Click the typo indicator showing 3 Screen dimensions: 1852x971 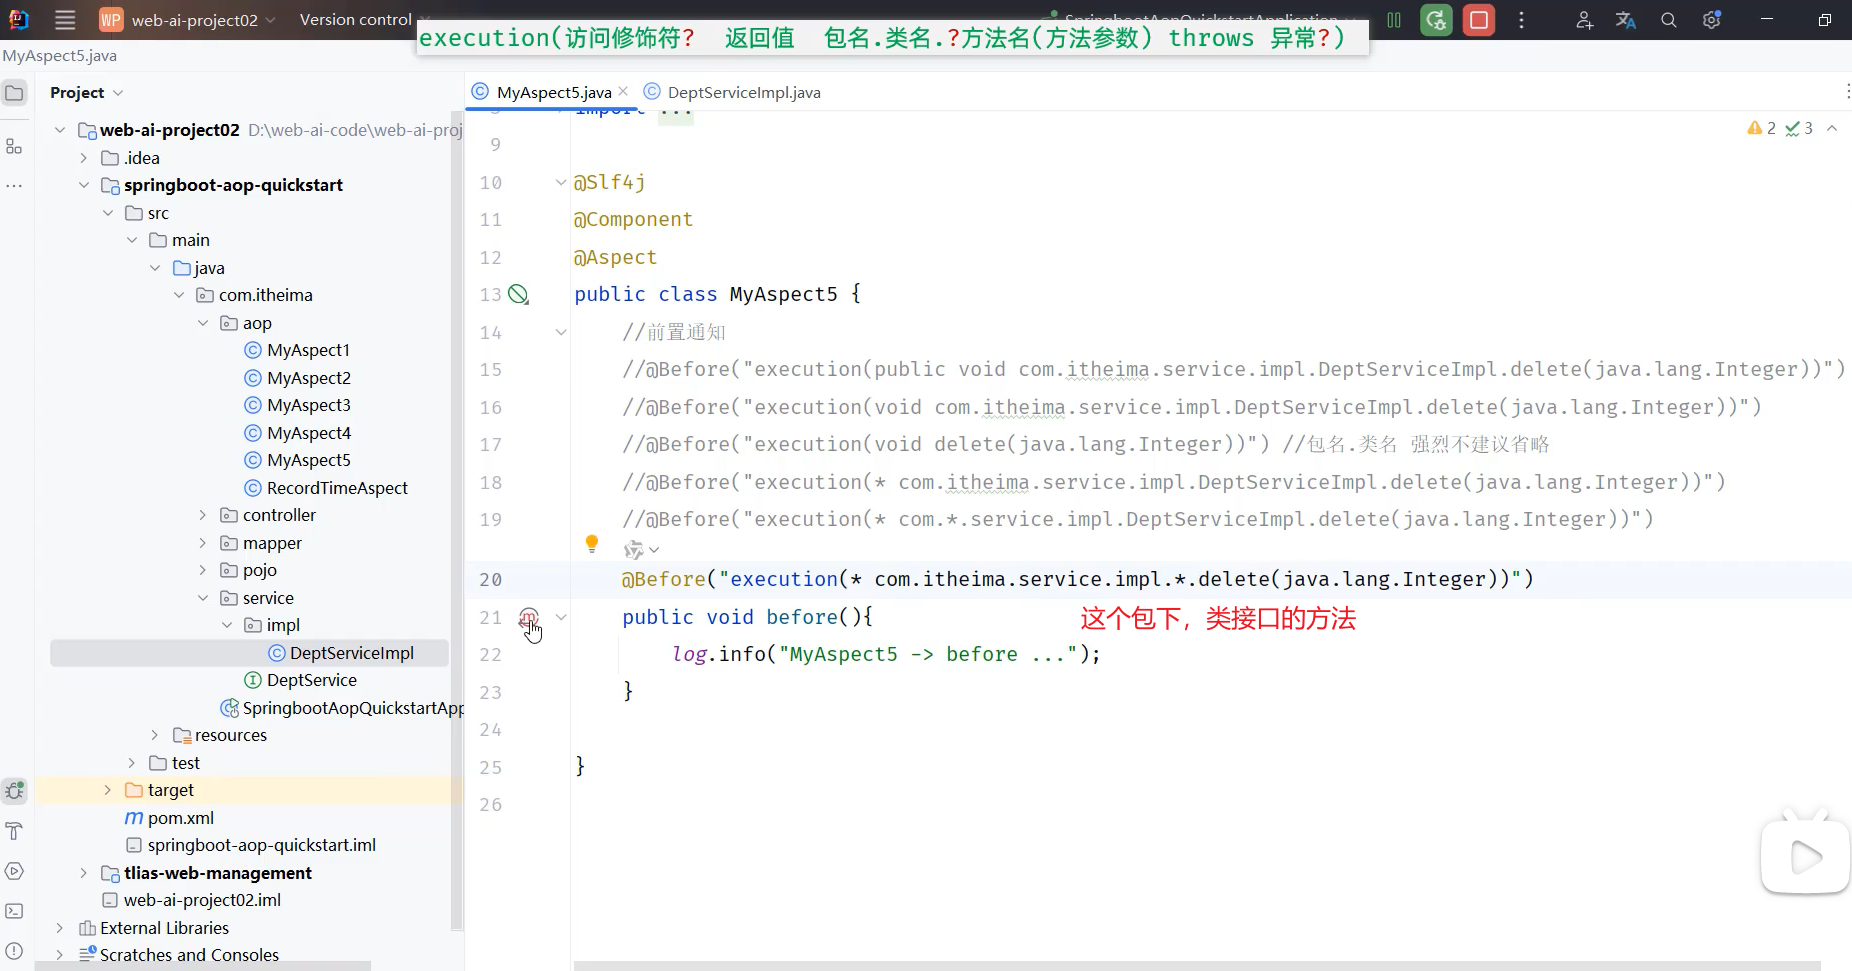pos(1799,128)
